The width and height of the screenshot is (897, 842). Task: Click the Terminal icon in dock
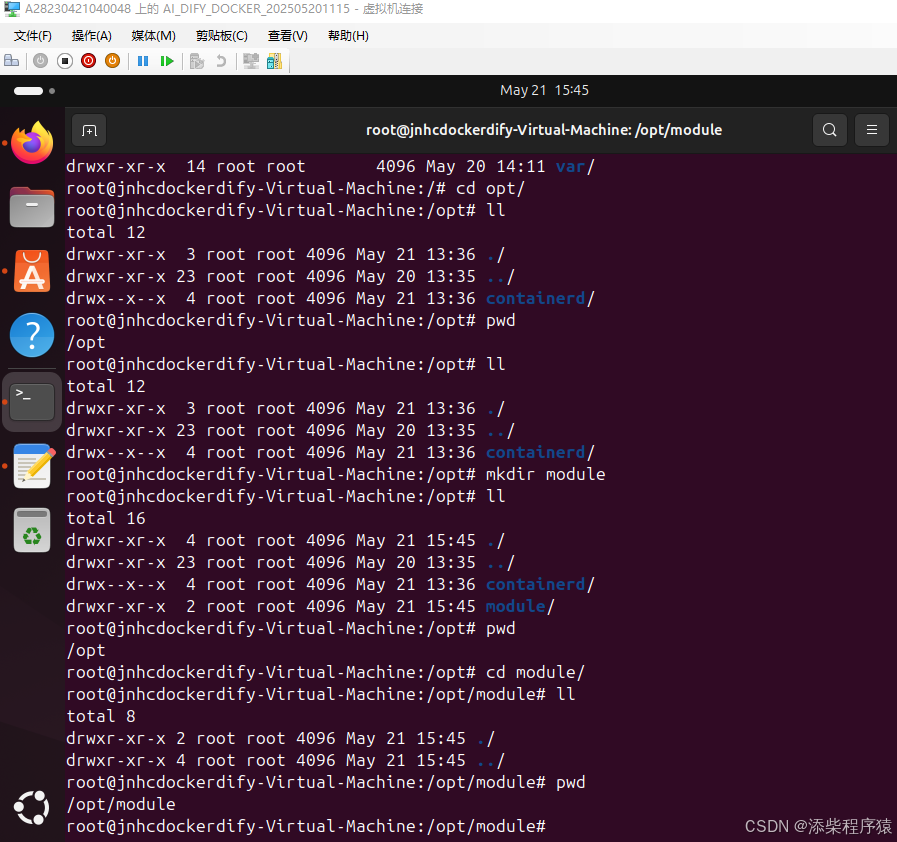[x=32, y=402]
